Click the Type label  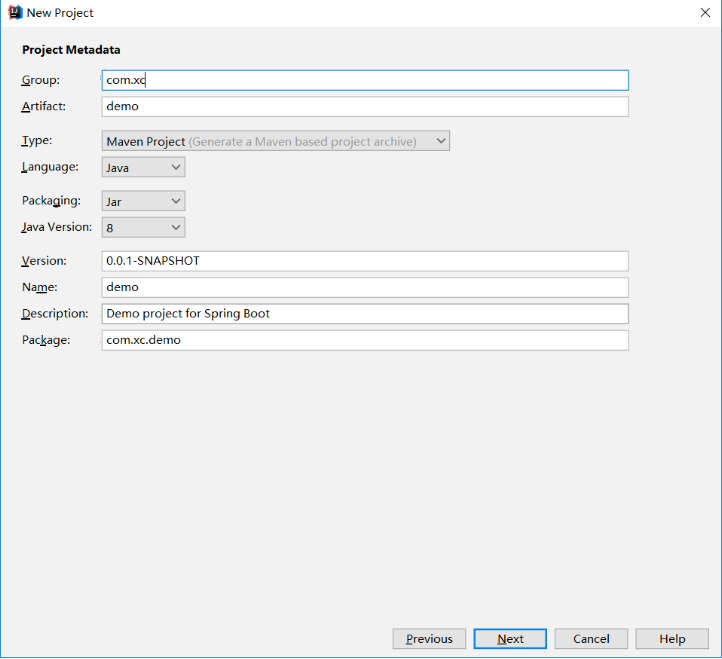click(37, 140)
